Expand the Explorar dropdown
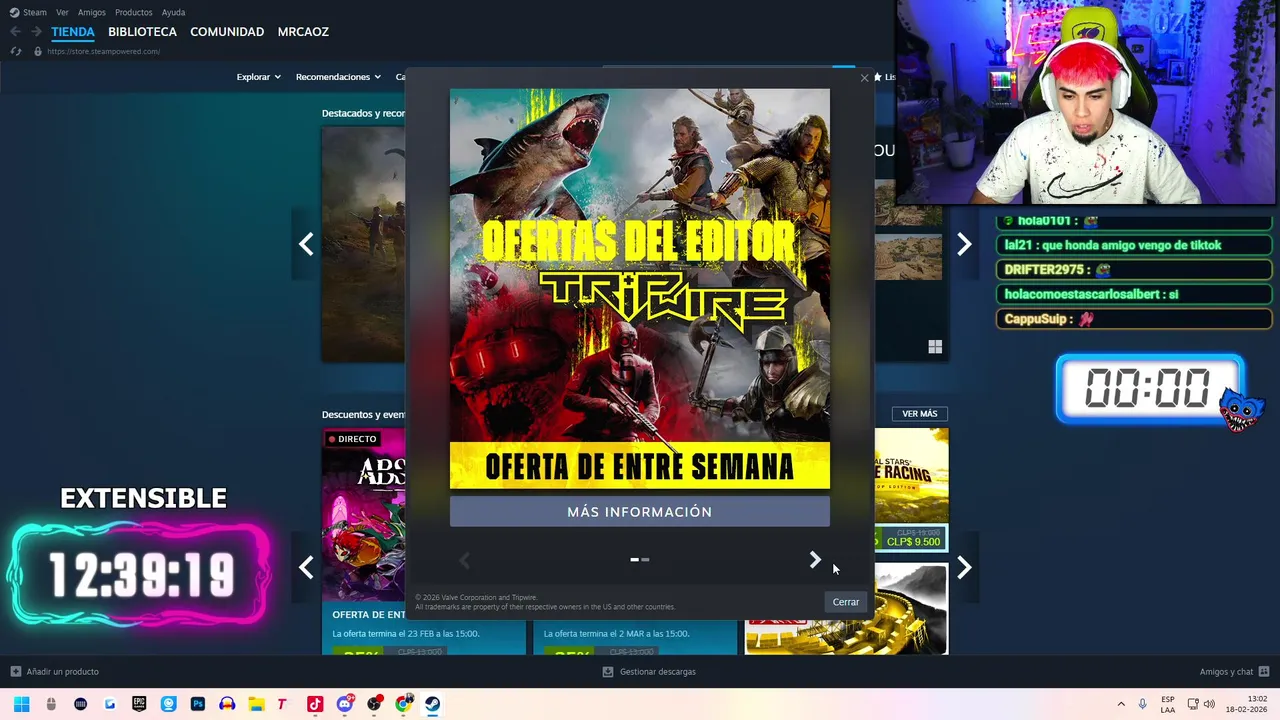1280x720 pixels. (259, 77)
